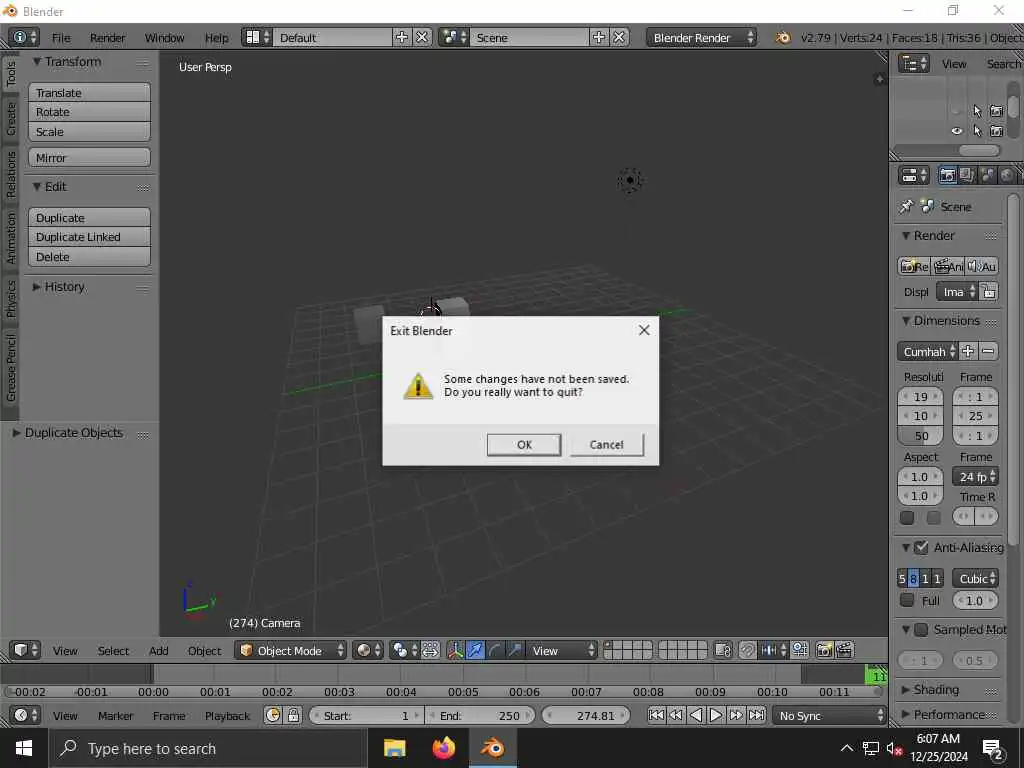Toggle manipulate center points icon
The width and height of the screenshot is (1024, 768).
tap(430, 650)
